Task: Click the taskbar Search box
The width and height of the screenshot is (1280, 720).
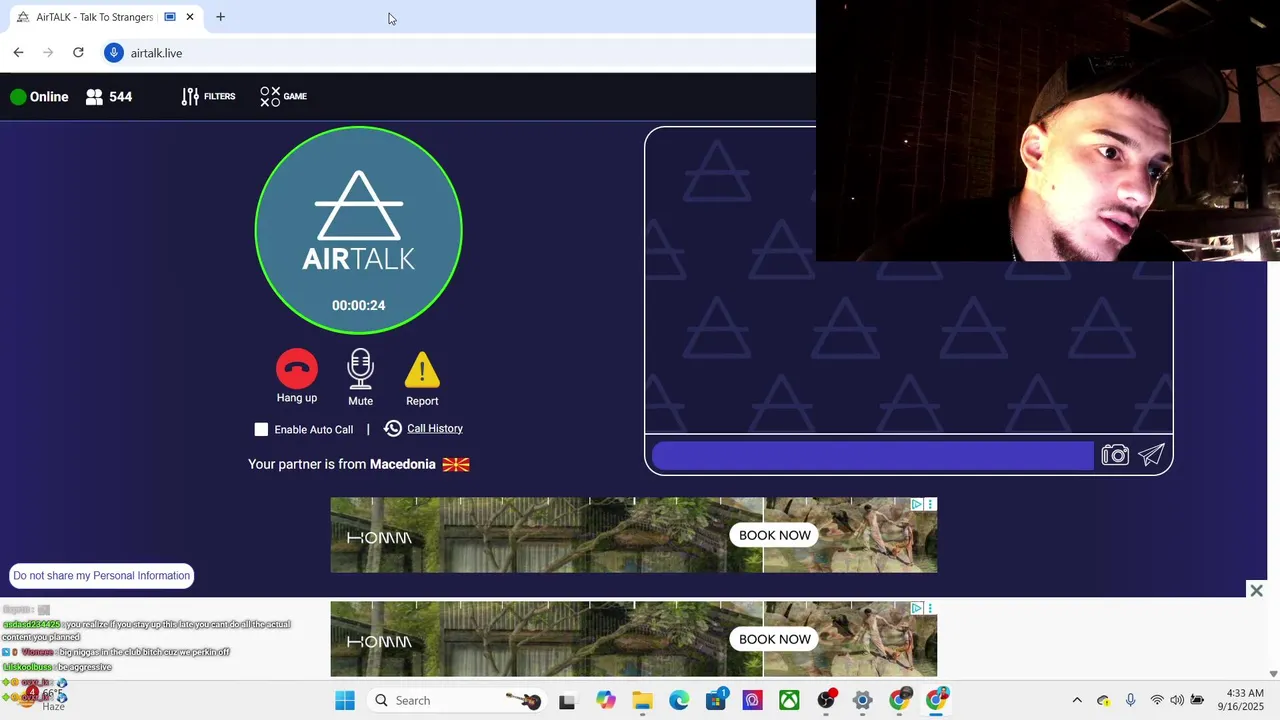Action: 455,700
